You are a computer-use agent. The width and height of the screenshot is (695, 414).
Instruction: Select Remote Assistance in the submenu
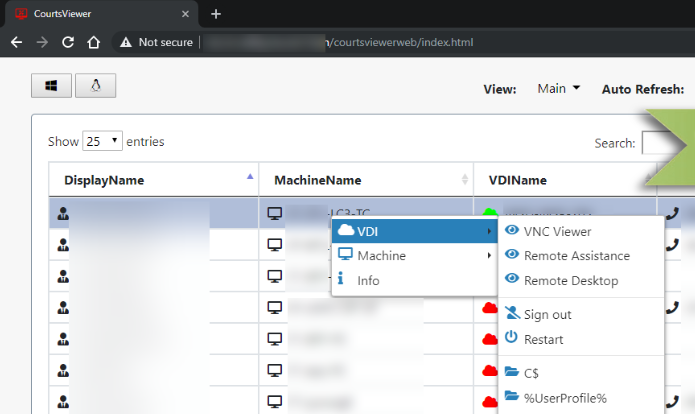point(576,256)
